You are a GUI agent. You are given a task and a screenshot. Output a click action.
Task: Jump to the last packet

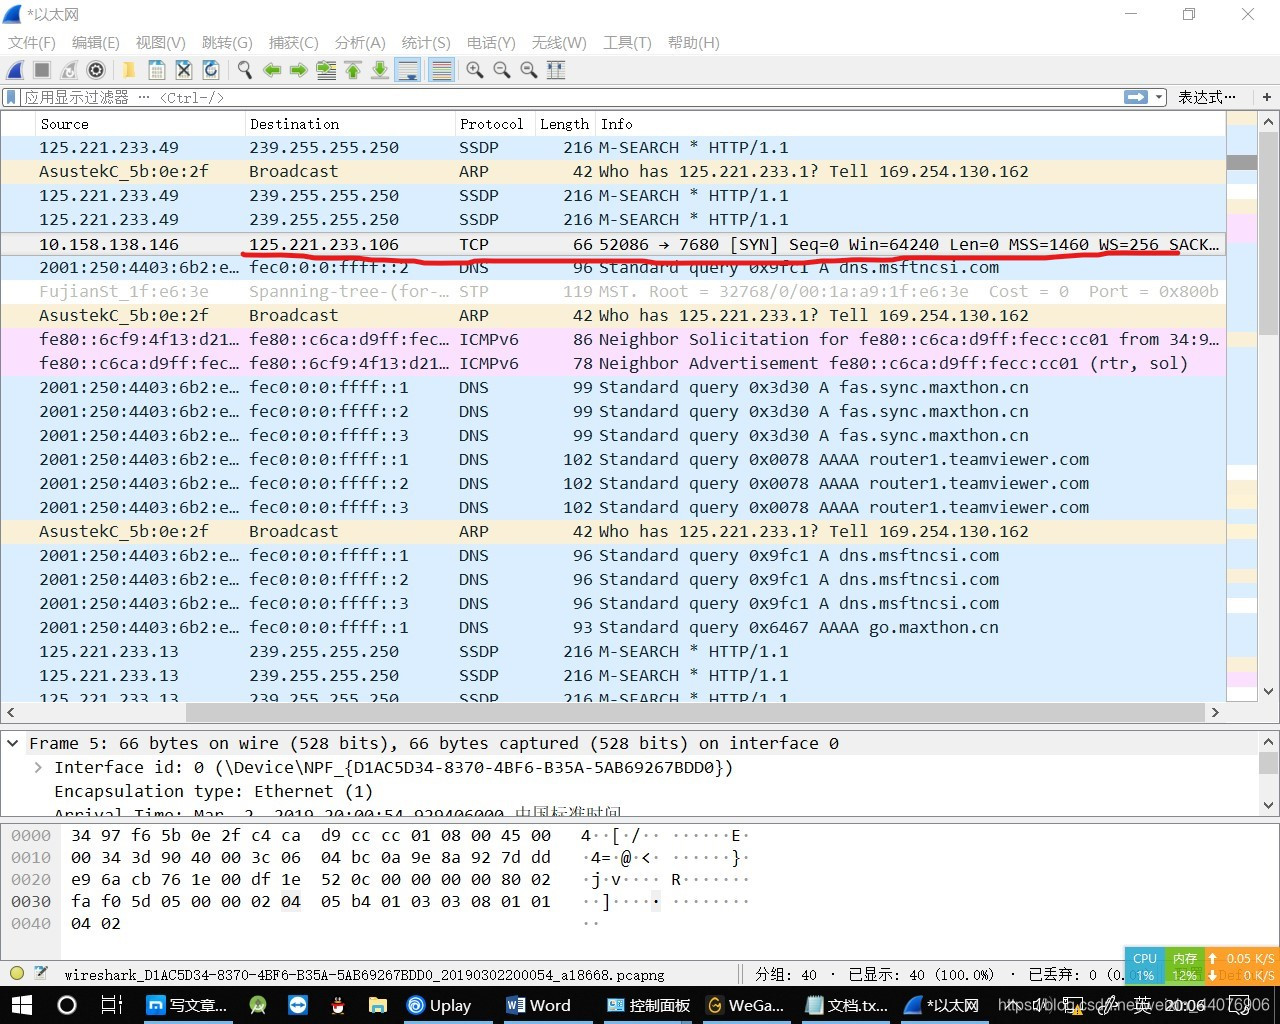tap(379, 70)
